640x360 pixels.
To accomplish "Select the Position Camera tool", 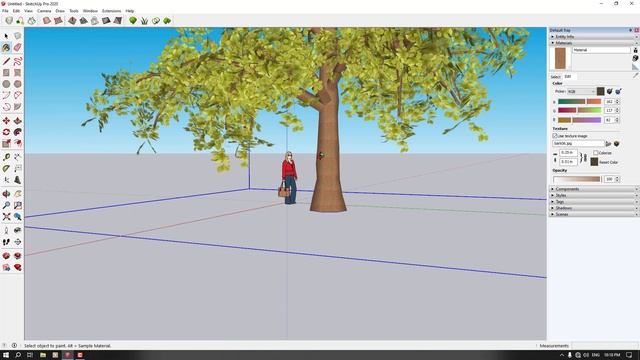I will coord(6,231).
